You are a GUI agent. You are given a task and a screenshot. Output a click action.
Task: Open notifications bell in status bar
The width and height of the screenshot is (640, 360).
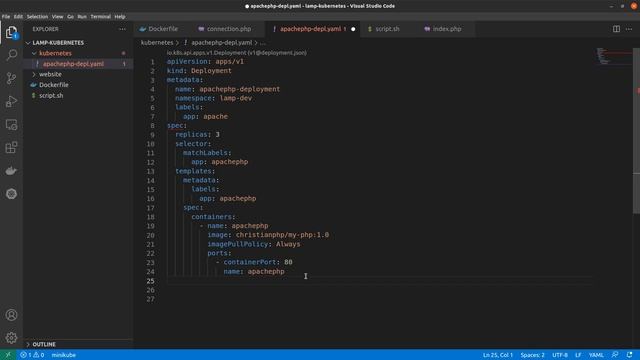[629, 355]
